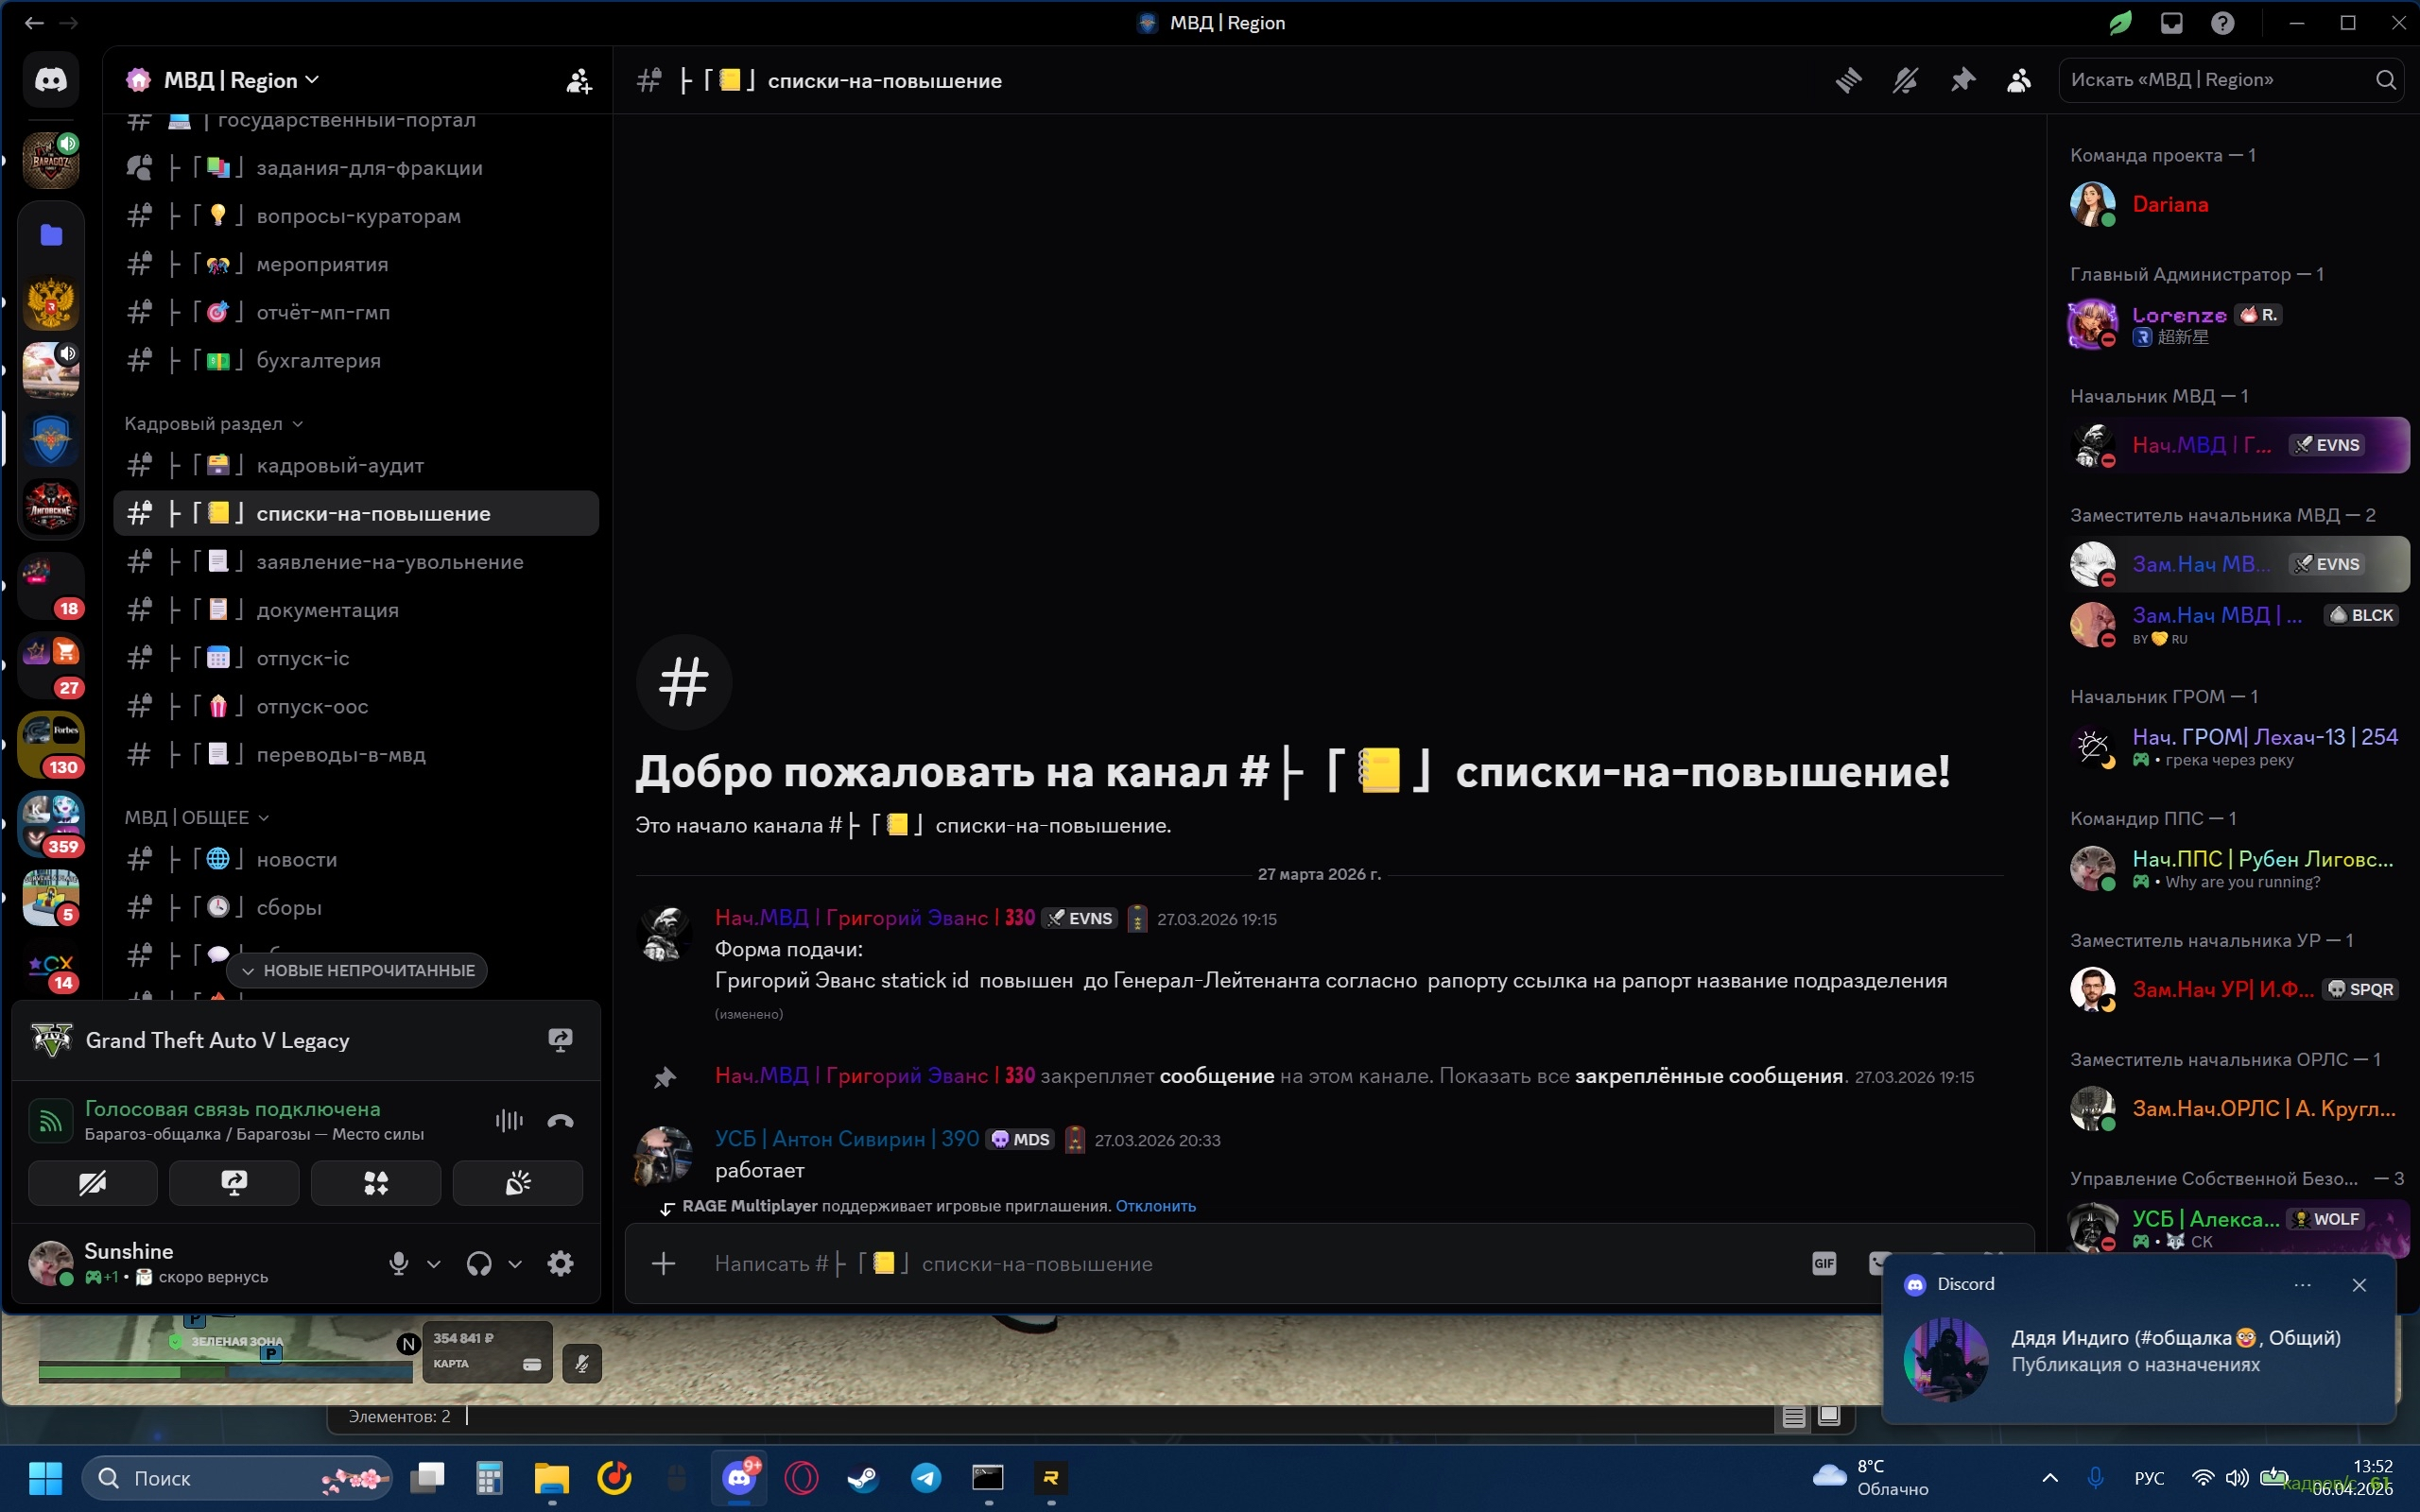2420x1512 pixels.
Task: Toggle headphones deafen in user panel
Action: pyautogui.click(x=479, y=1263)
